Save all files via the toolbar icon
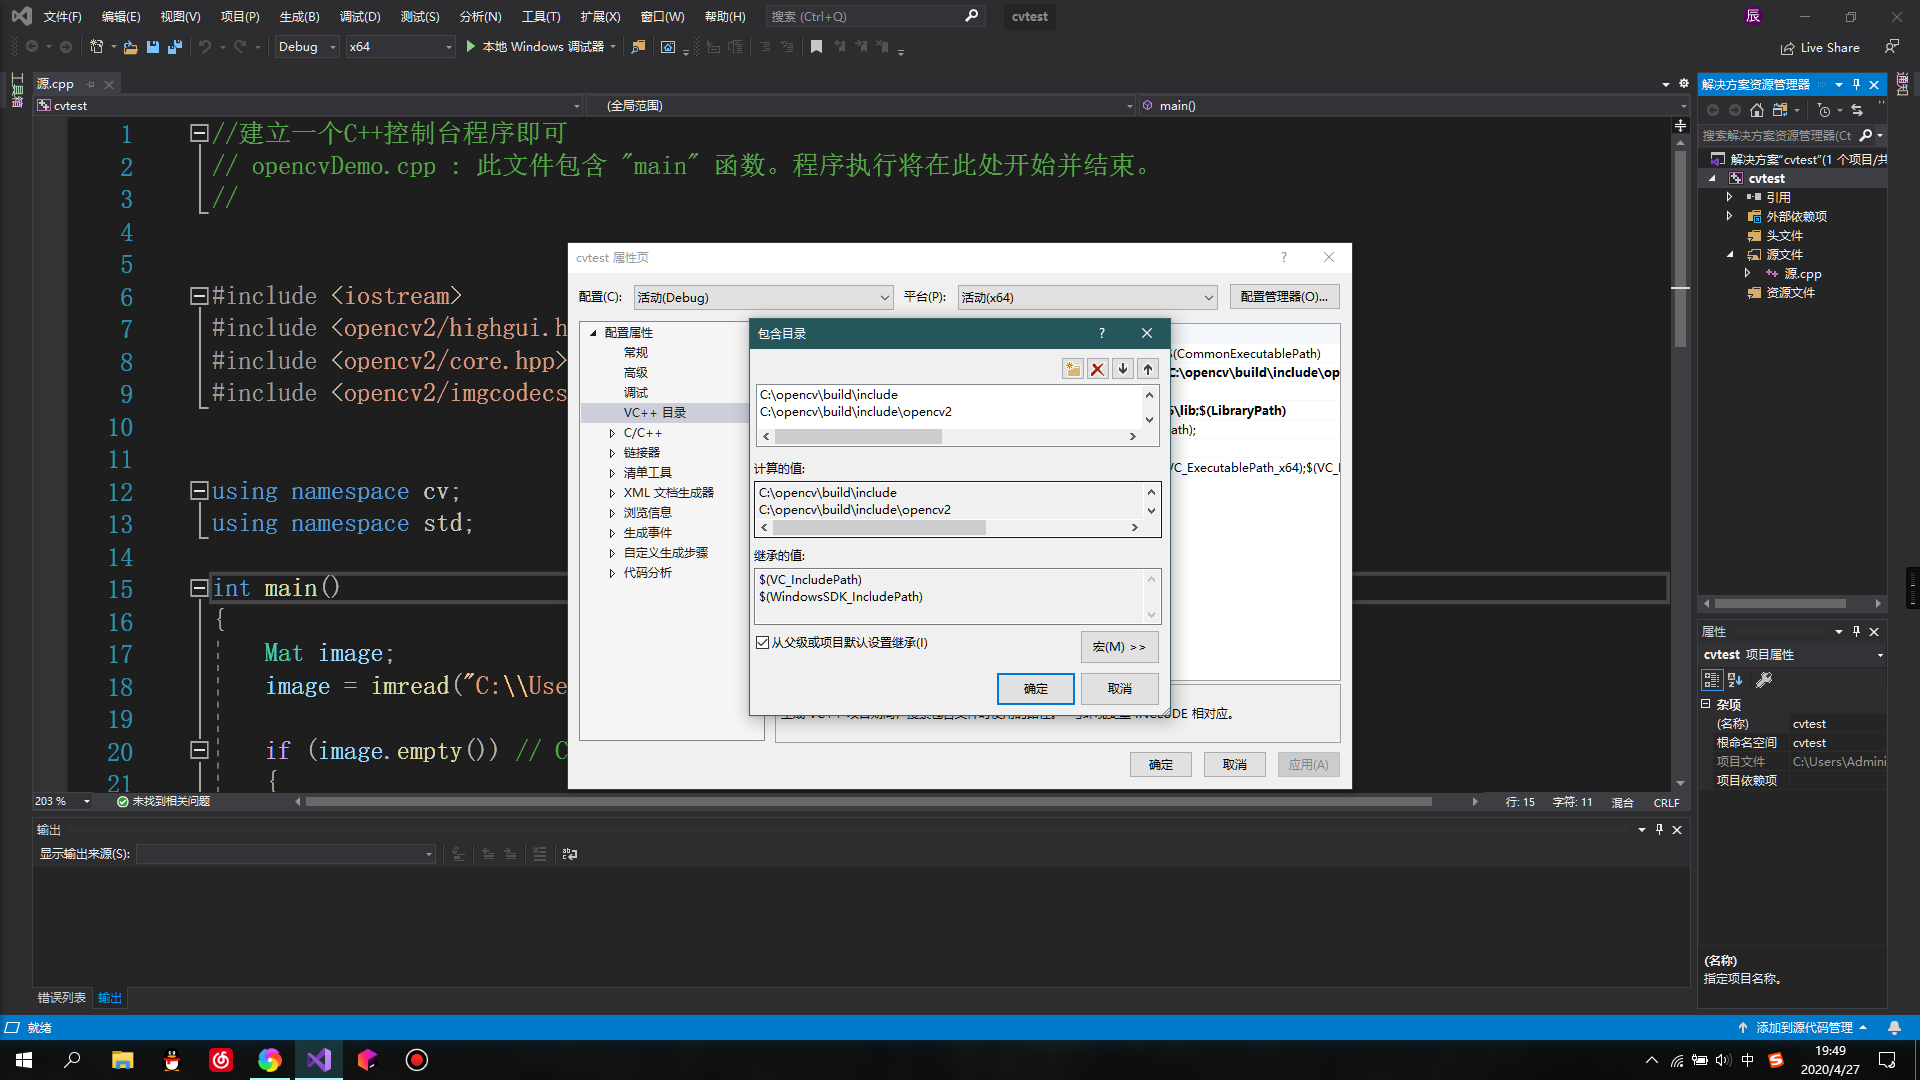This screenshot has height=1080, width=1920. pyautogui.click(x=174, y=46)
